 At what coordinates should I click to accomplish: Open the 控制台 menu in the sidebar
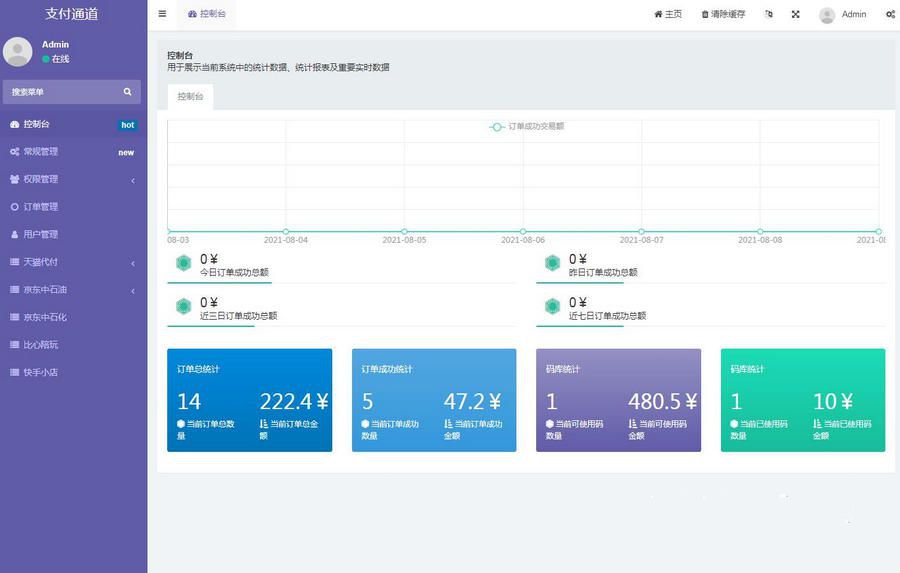[x=73, y=124]
